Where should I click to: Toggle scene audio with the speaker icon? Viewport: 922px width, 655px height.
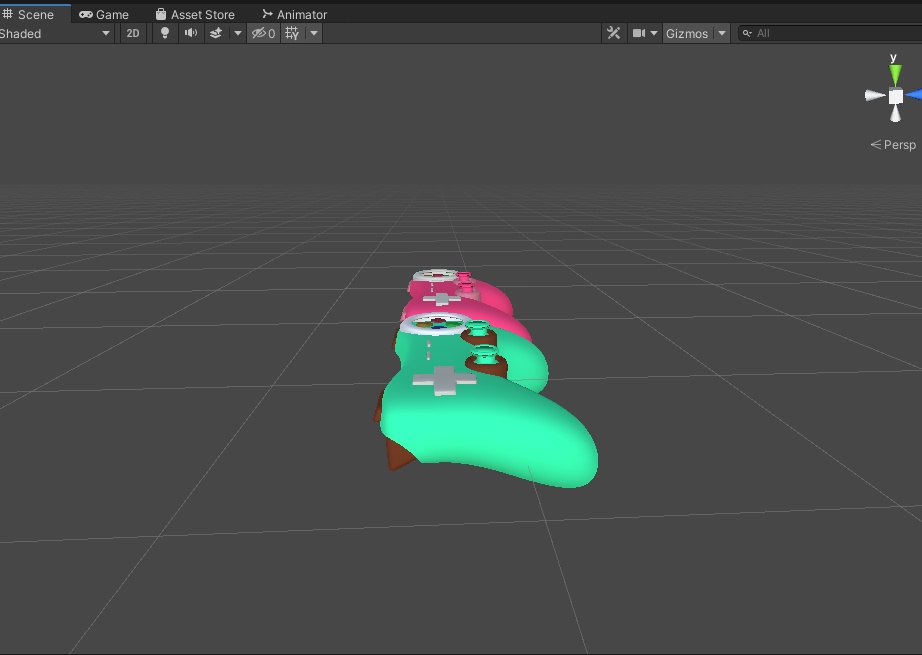point(190,33)
